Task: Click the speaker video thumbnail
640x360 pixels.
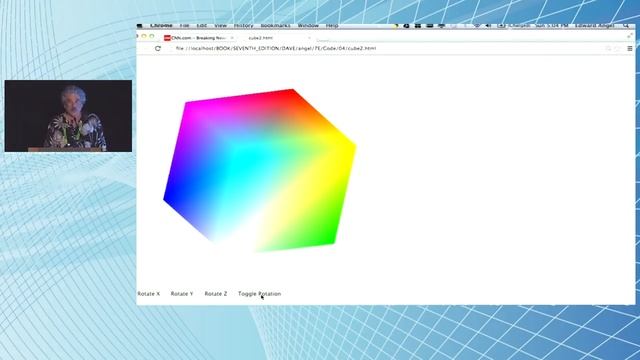Action: [x=68, y=116]
